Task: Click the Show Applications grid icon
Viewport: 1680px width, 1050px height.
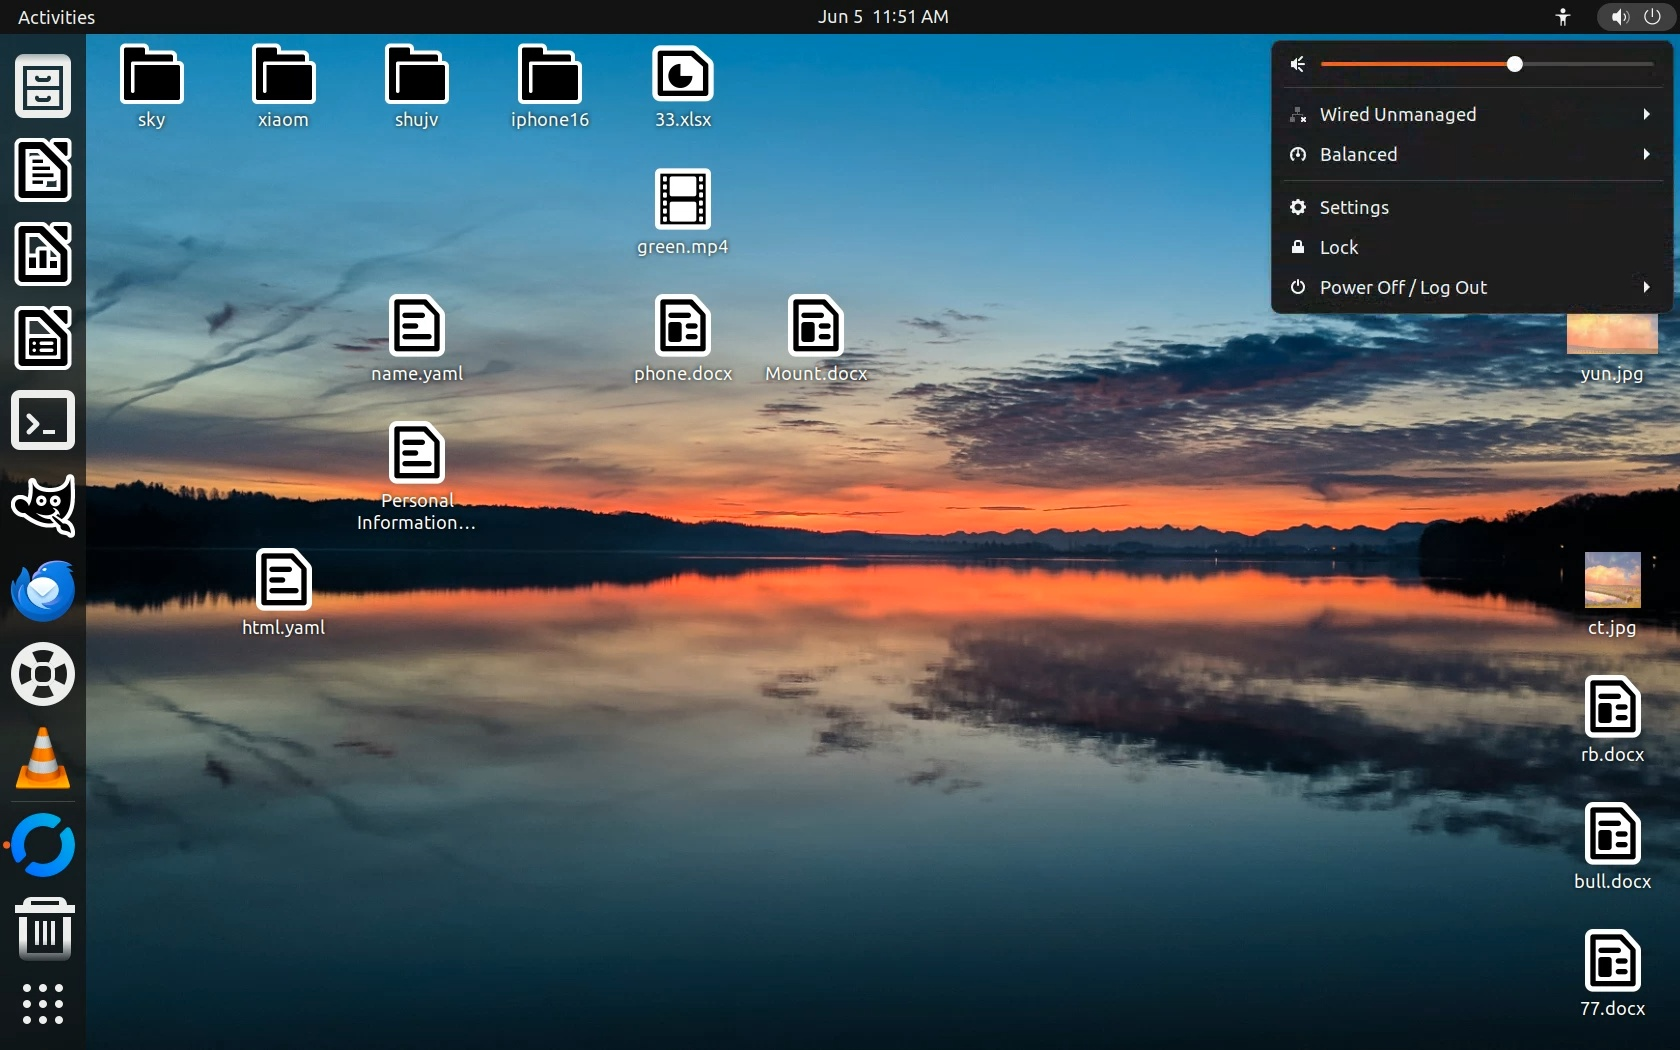Action: tap(43, 1003)
